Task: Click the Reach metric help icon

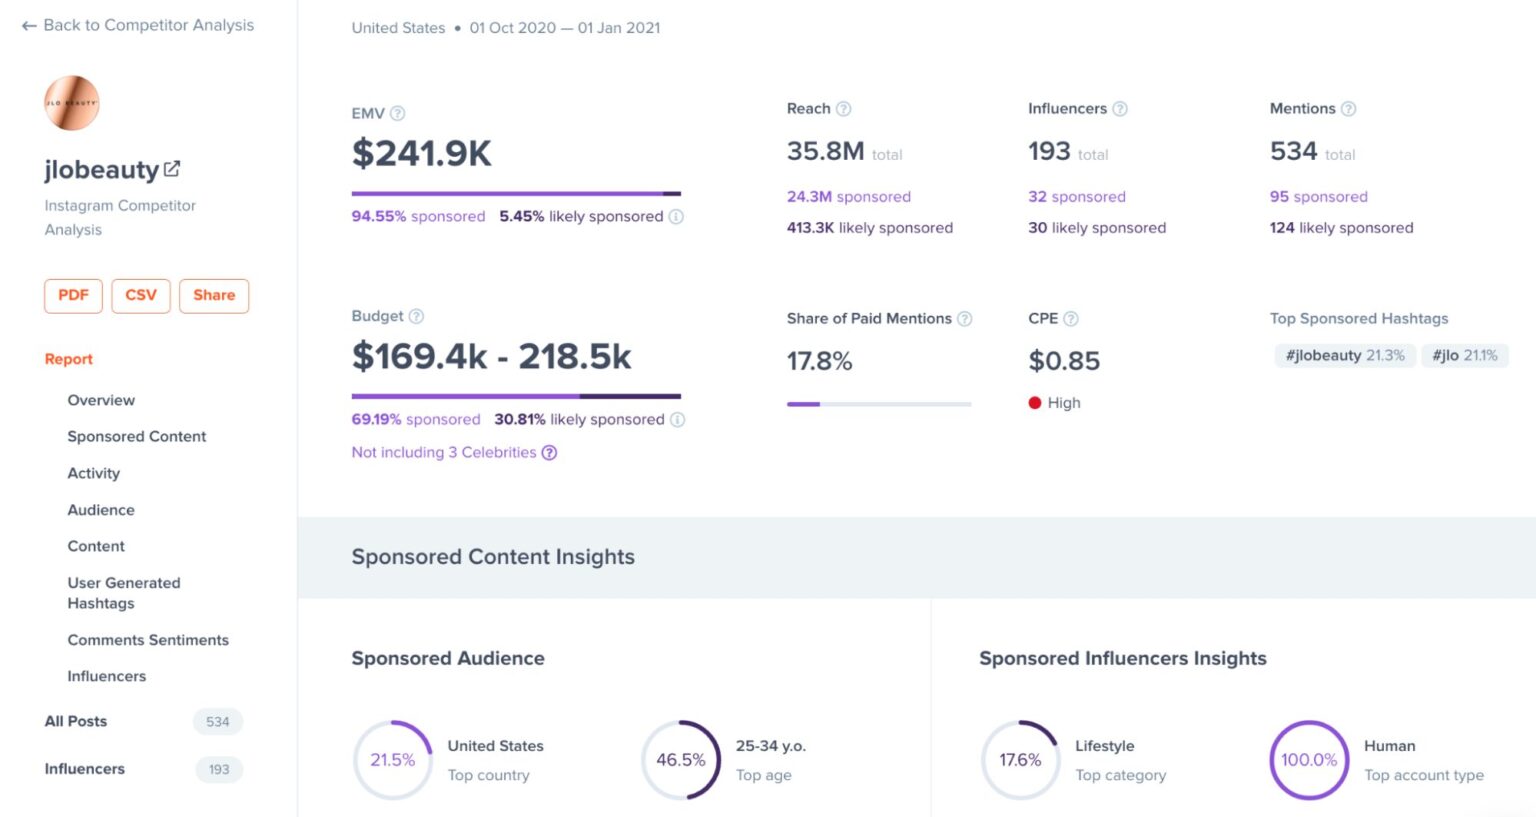Action: click(x=843, y=108)
